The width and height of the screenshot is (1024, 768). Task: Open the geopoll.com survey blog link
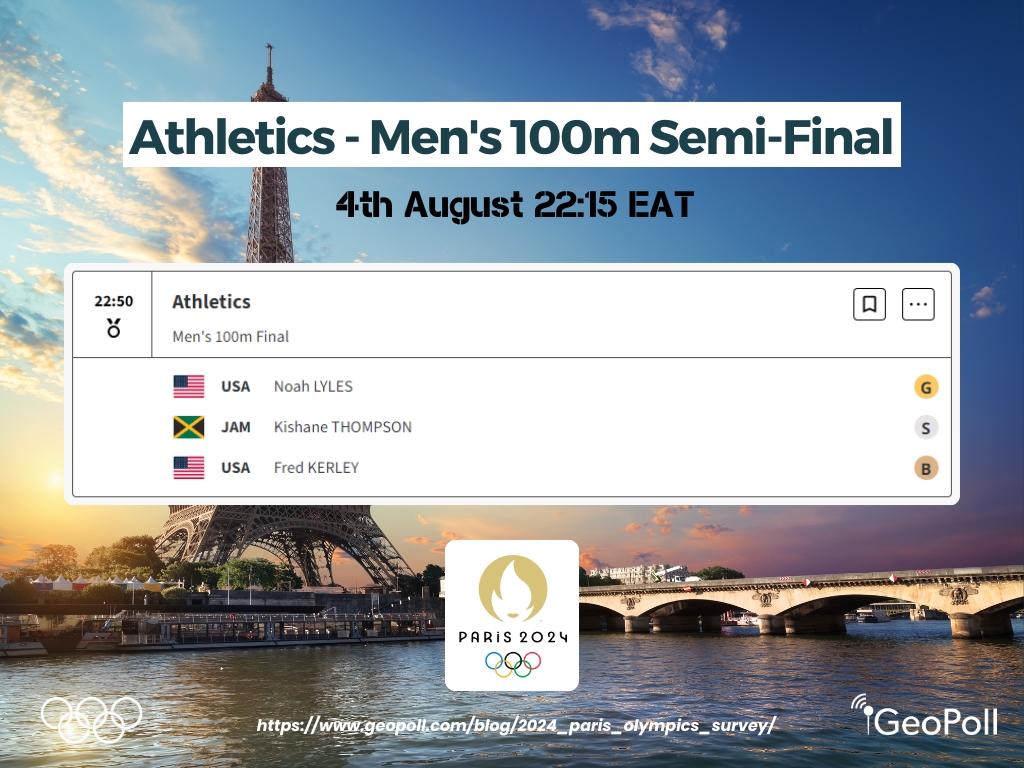point(516,725)
